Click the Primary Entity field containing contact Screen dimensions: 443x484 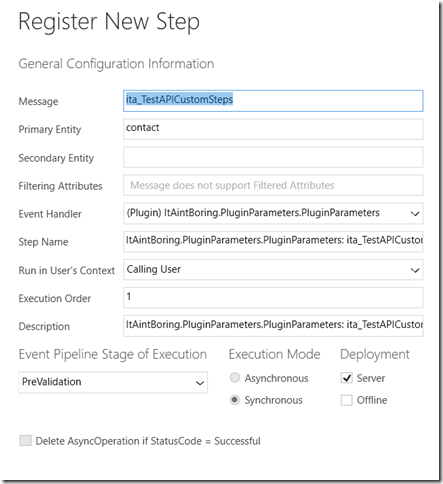273,129
